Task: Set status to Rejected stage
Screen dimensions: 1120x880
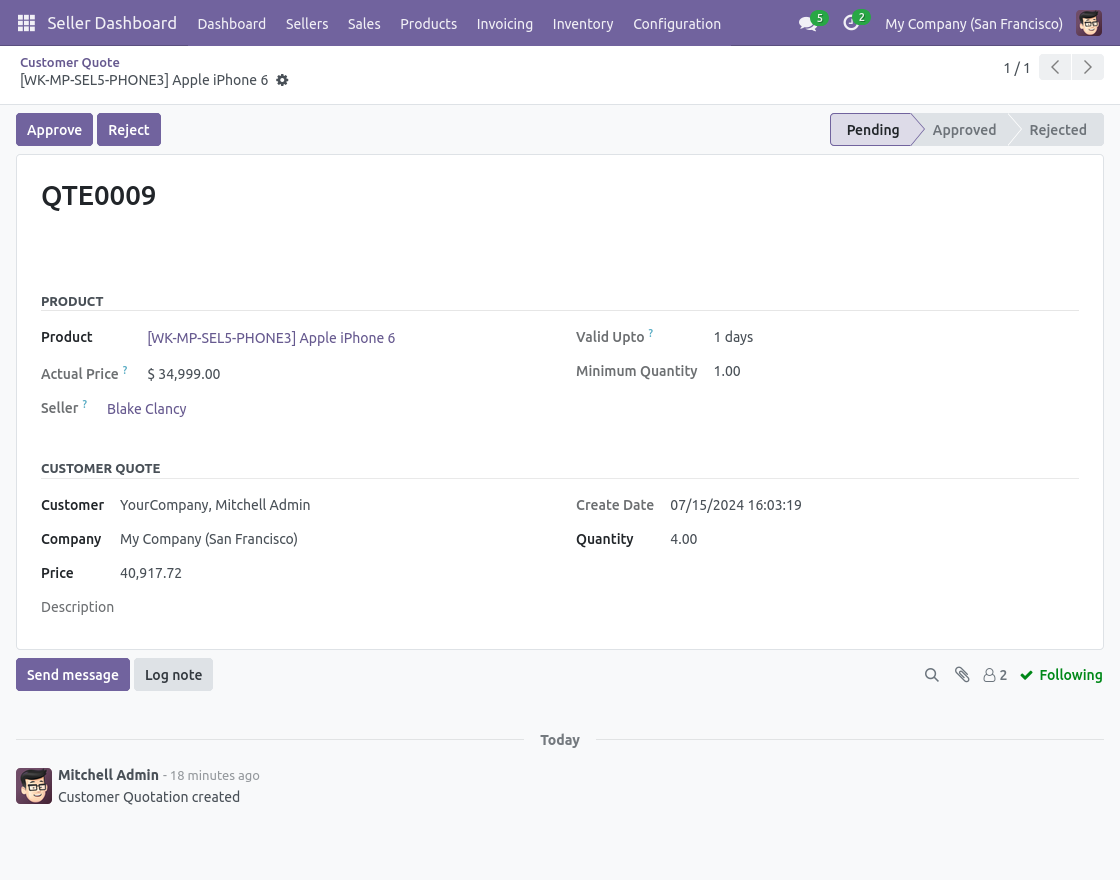Action: point(1057,130)
